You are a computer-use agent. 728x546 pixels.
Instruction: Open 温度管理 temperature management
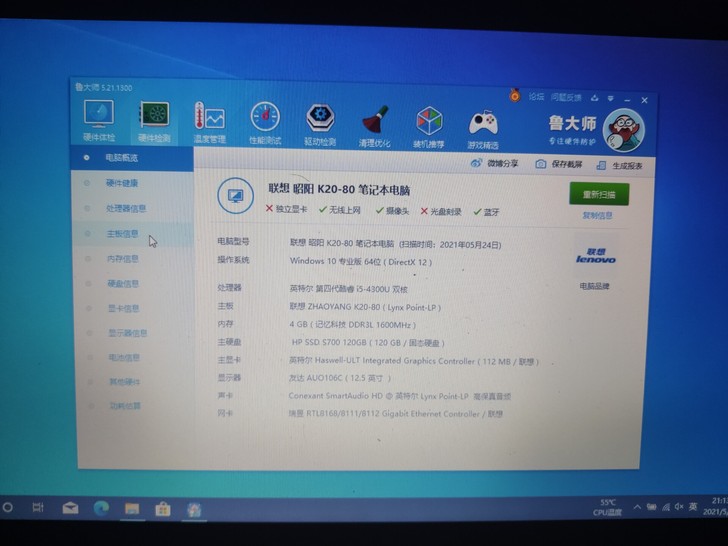click(x=209, y=123)
